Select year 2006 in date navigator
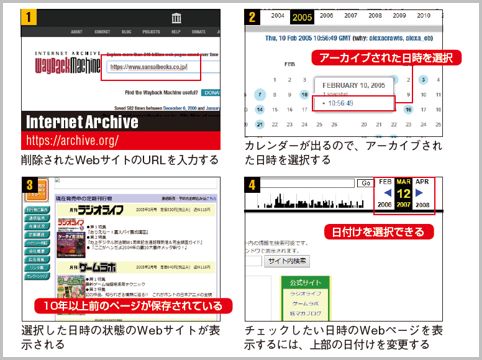Image resolution: width=482 pixels, height=360 pixels. [384, 204]
